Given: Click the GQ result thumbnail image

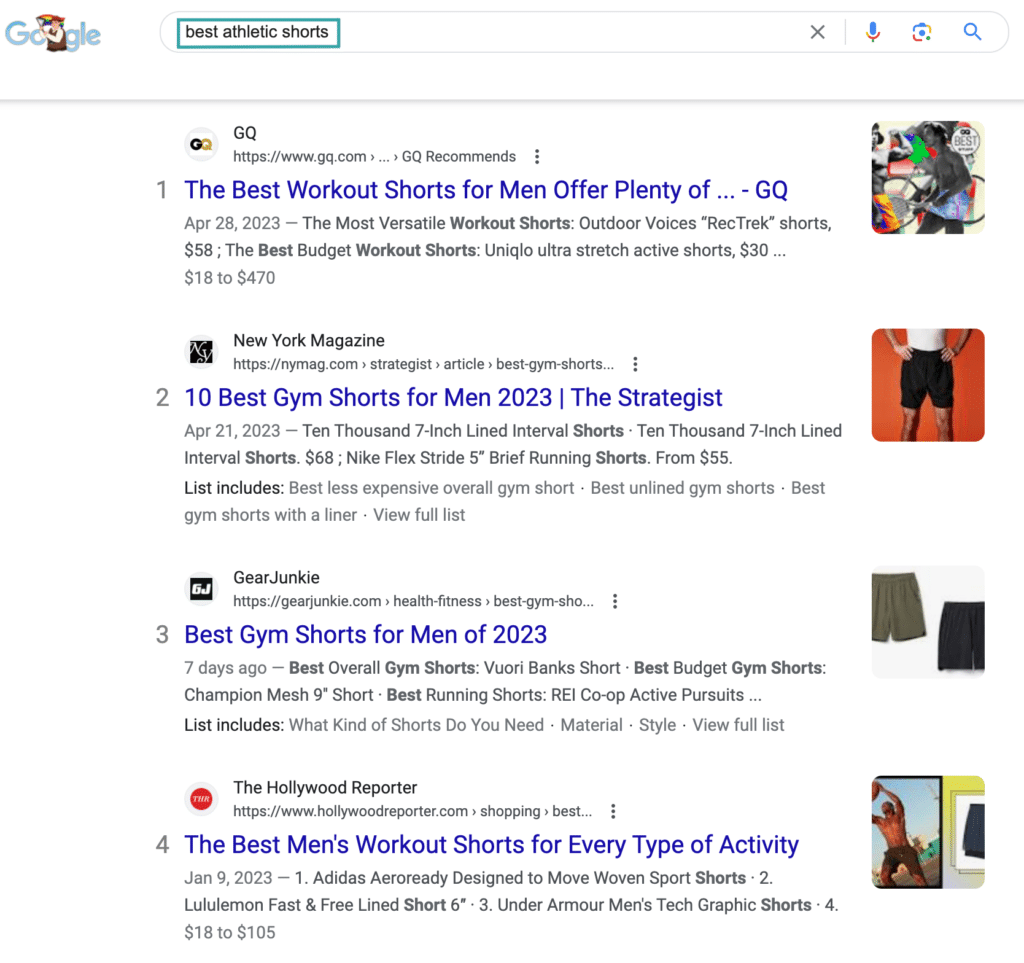Looking at the screenshot, I should click(928, 178).
